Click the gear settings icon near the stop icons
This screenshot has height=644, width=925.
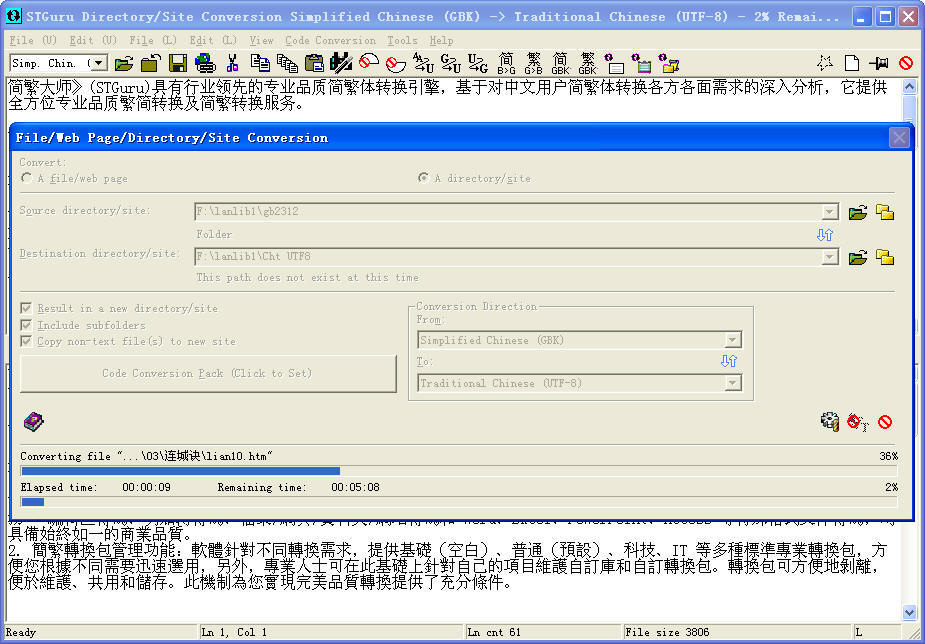click(x=829, y=421)
